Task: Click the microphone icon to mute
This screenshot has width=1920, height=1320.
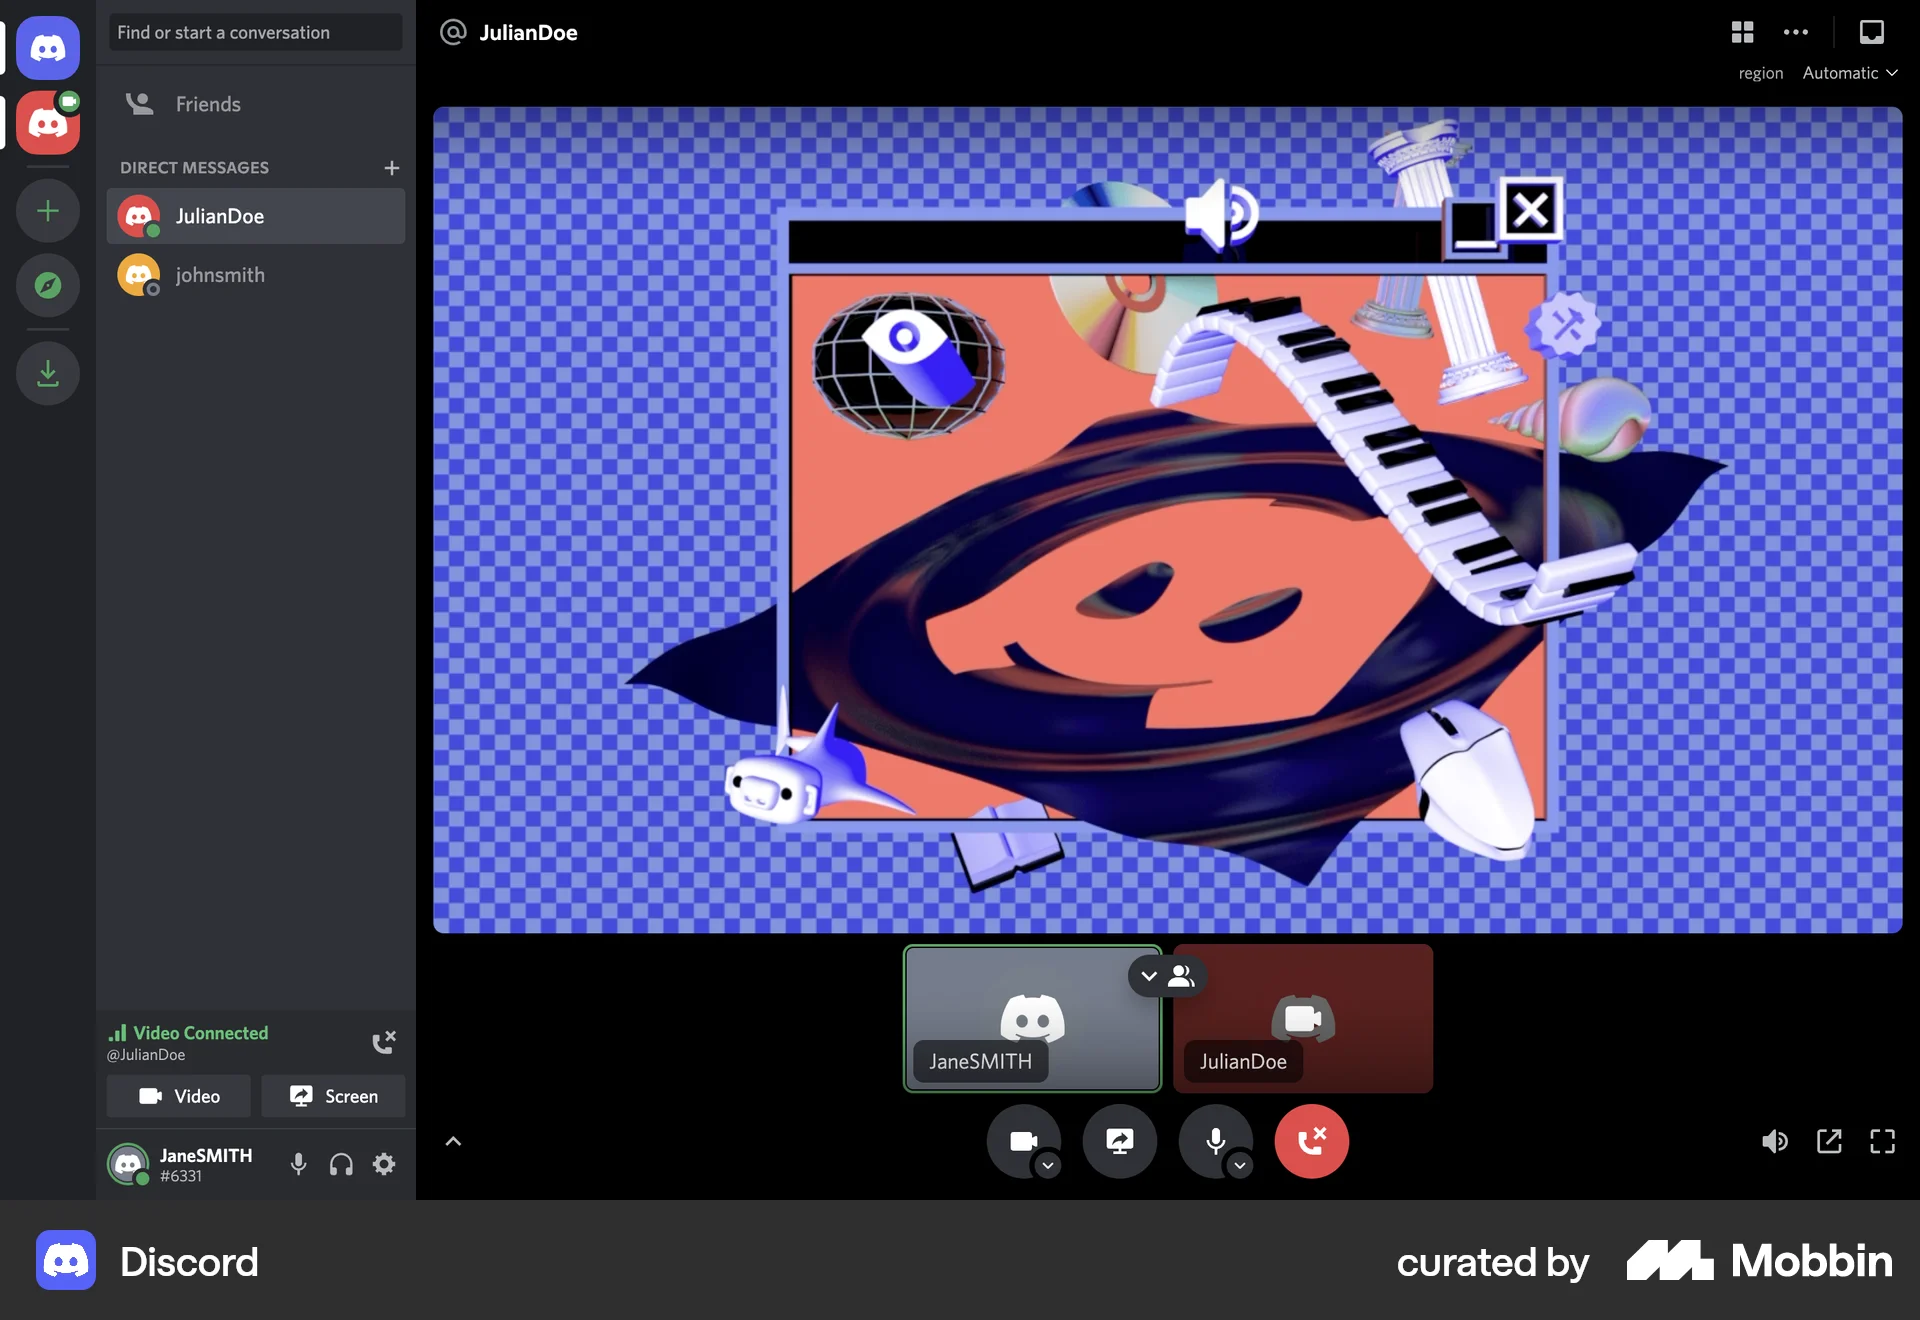Action: click(1215, 1141)
